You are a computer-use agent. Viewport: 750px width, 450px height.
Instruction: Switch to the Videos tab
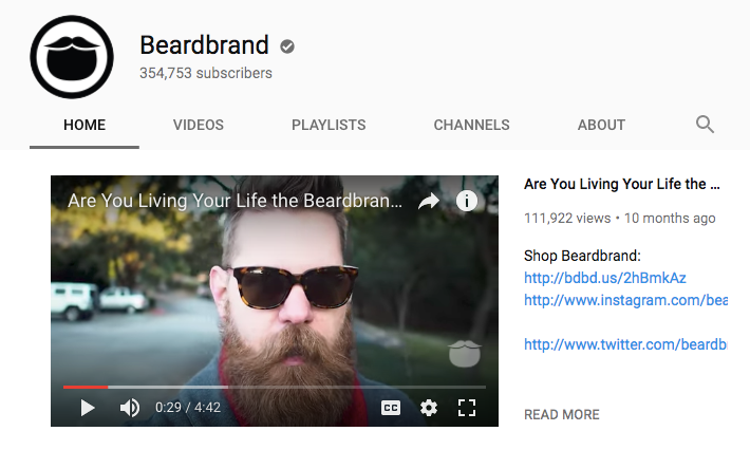coord(198,125)
